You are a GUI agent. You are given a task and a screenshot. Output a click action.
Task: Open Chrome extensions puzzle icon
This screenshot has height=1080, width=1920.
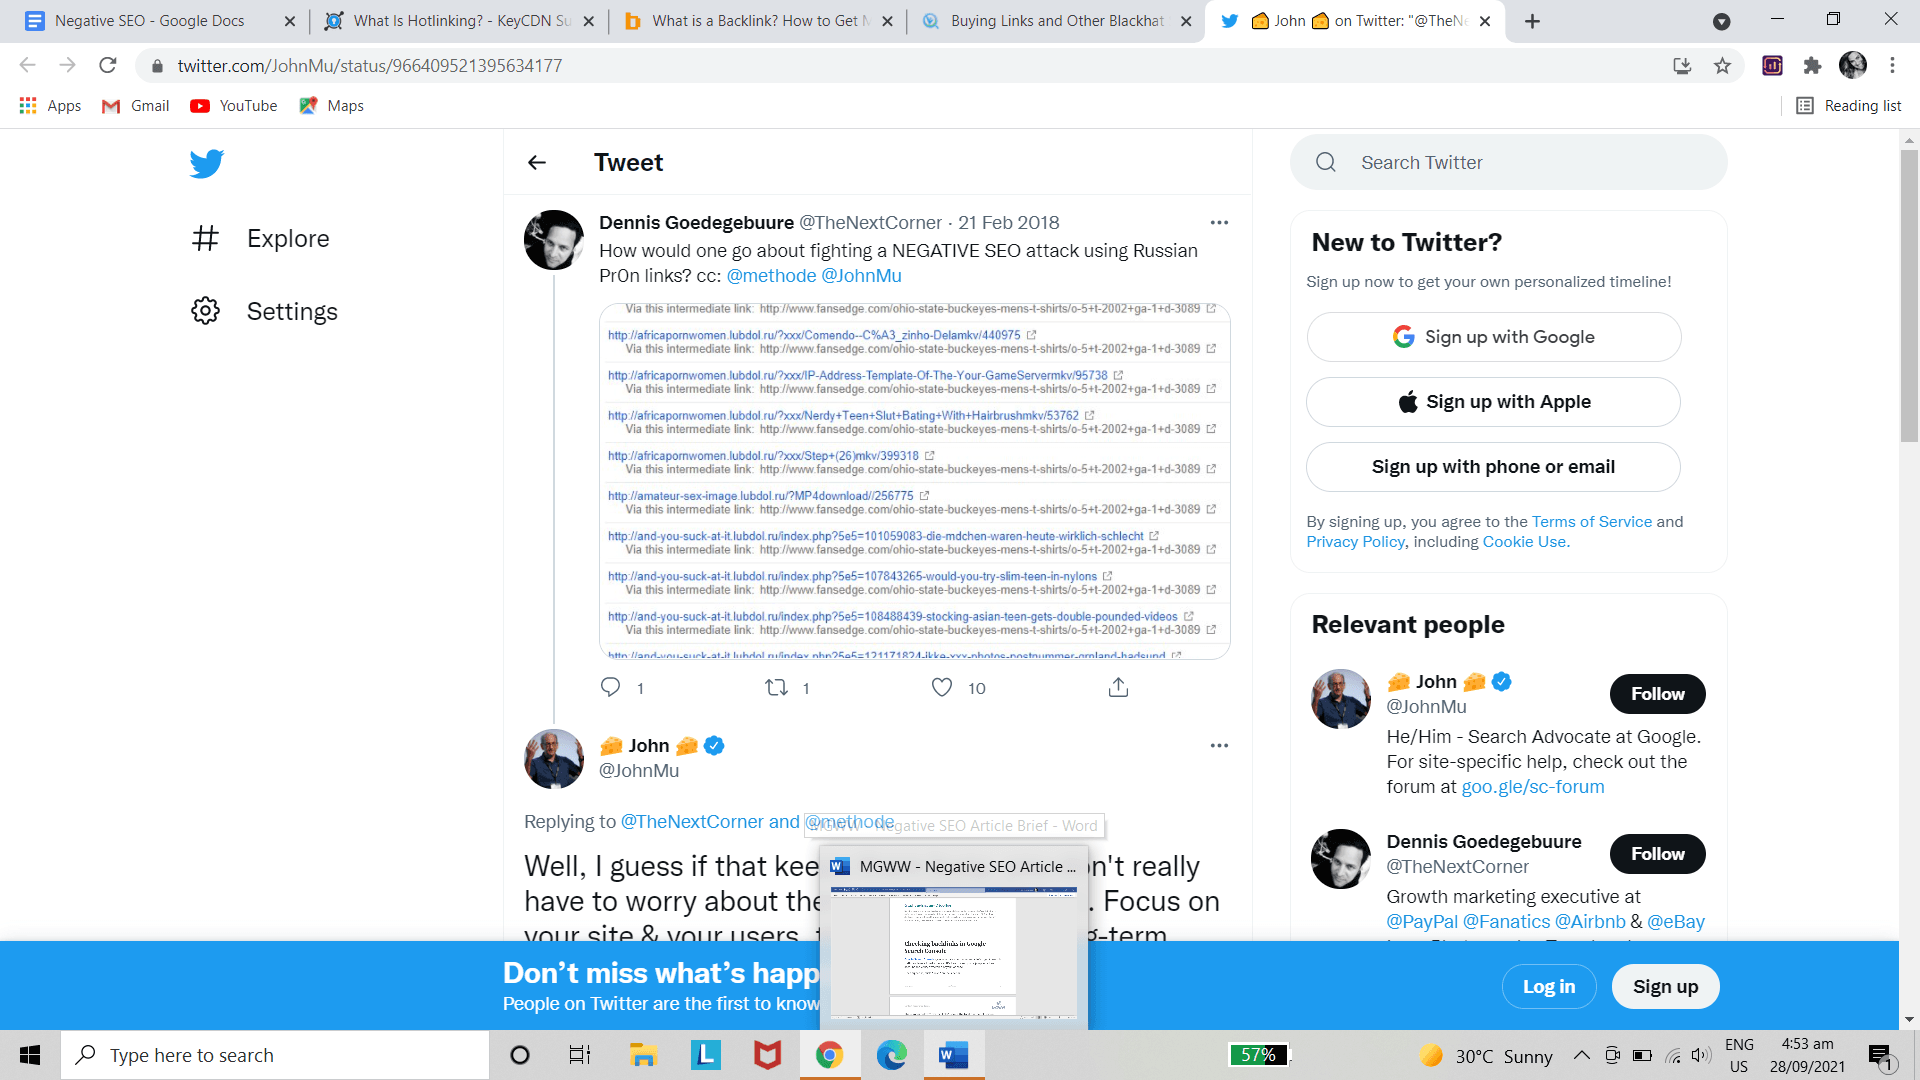pyautogui.click(x=1812, y=65)
